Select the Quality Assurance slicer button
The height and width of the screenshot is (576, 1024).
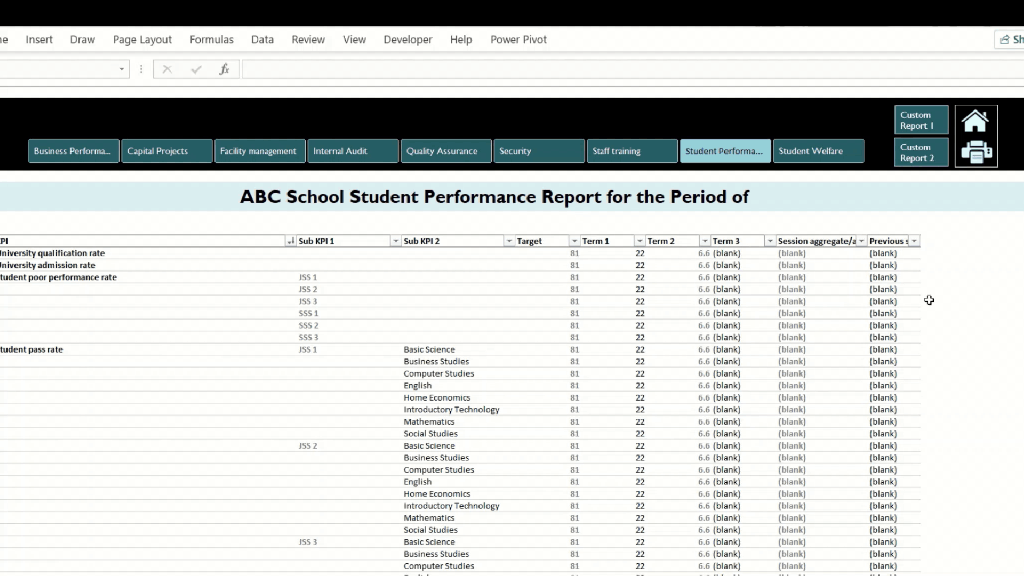coord(446,151)
